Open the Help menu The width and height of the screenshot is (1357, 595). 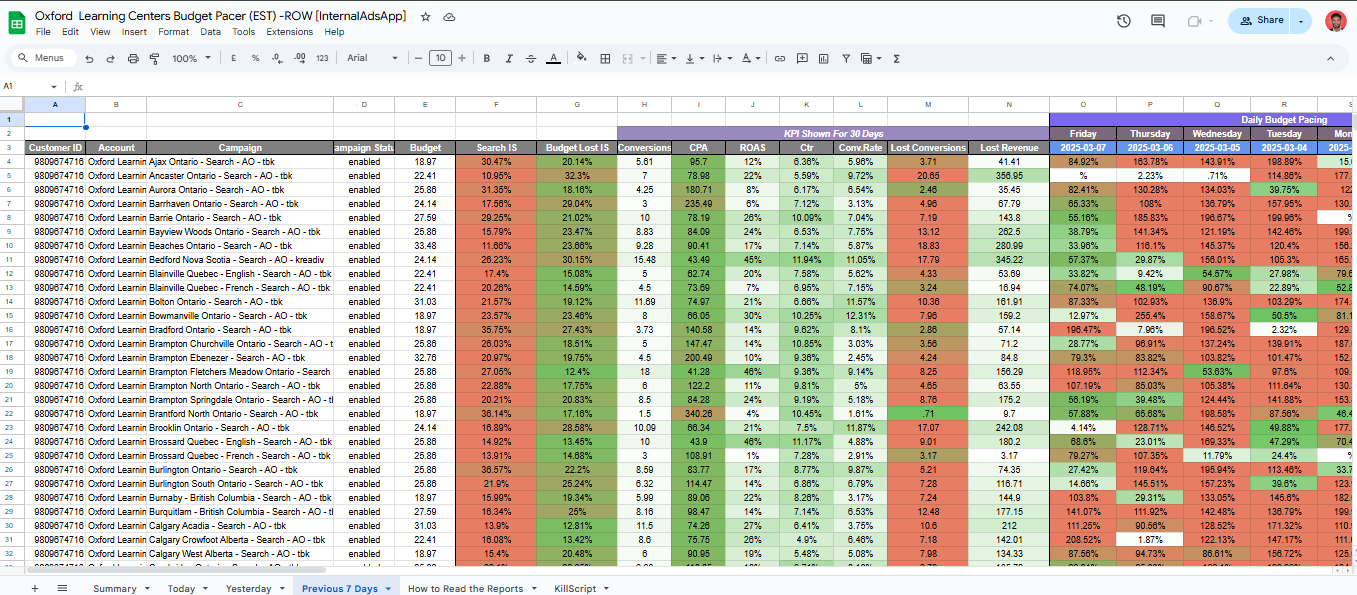coord(334,32)
